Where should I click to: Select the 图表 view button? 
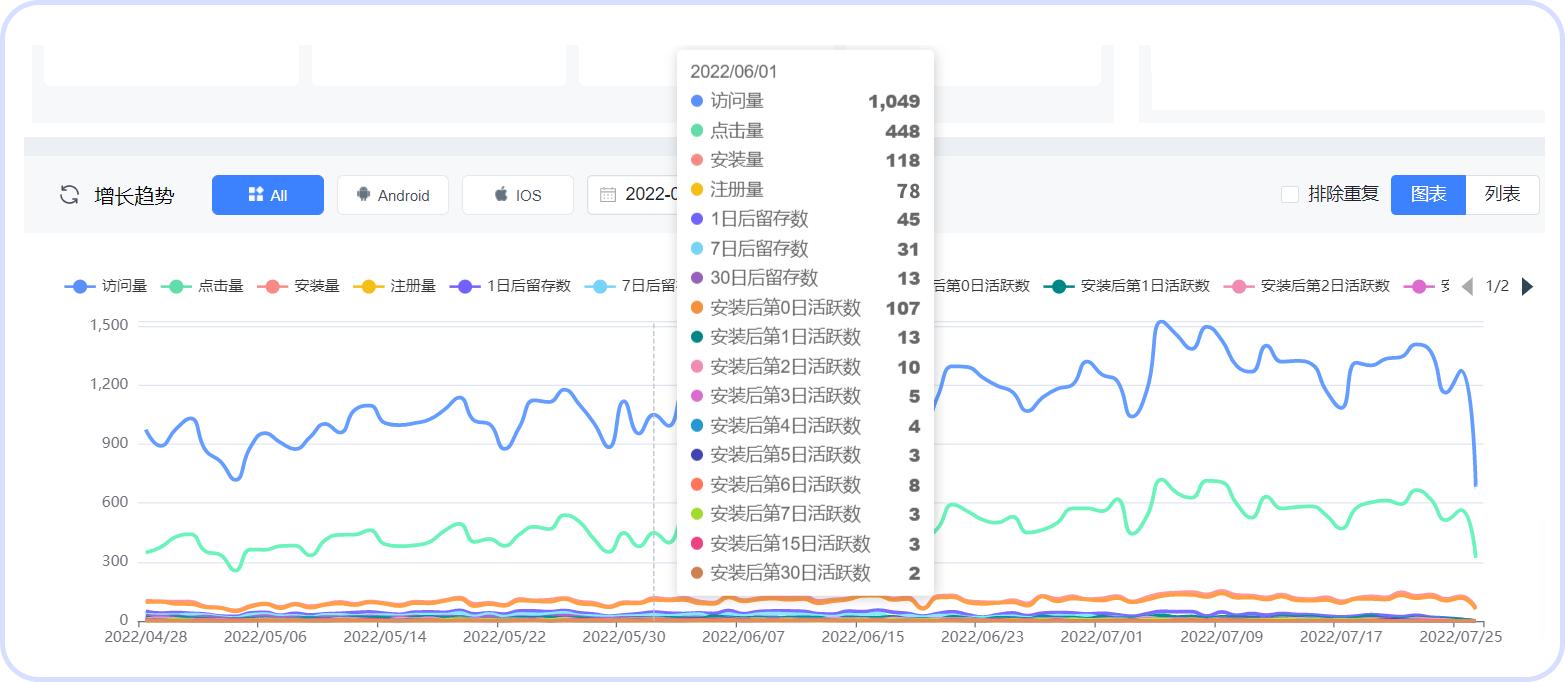1428,195
